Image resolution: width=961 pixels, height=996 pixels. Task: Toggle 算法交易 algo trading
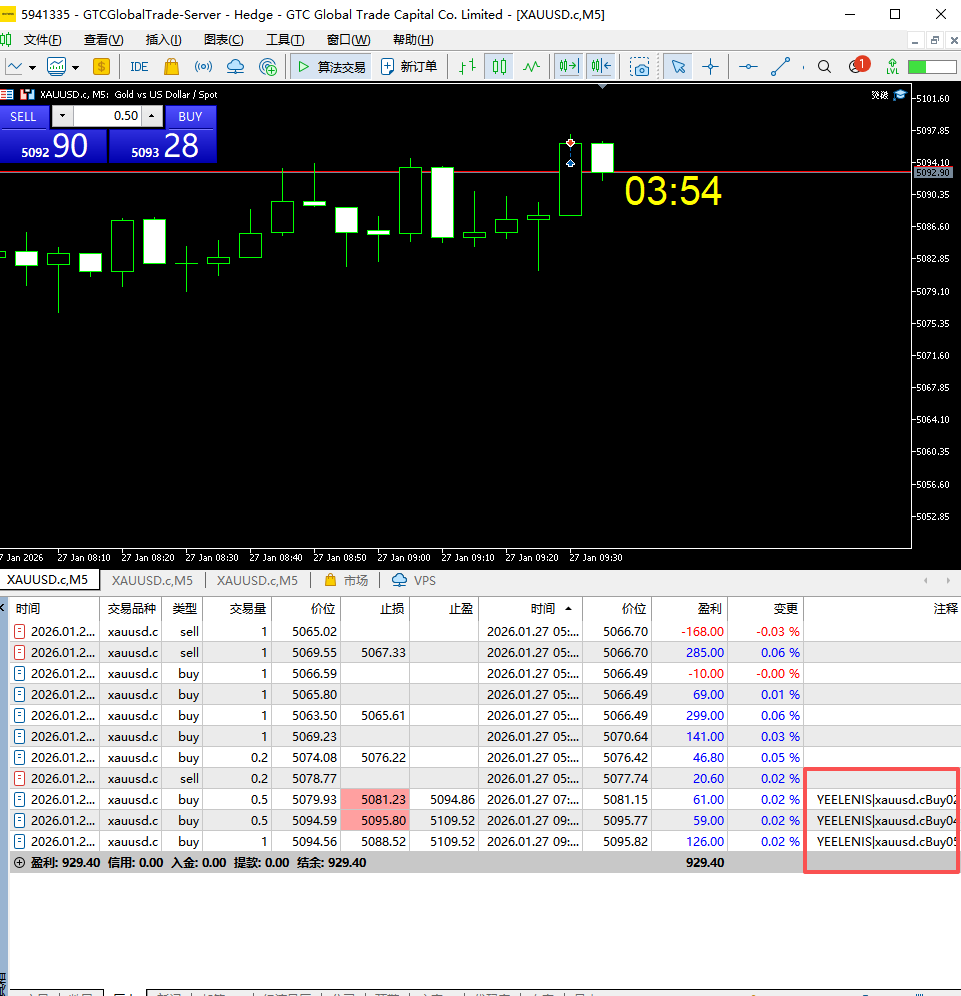(331, 67)
